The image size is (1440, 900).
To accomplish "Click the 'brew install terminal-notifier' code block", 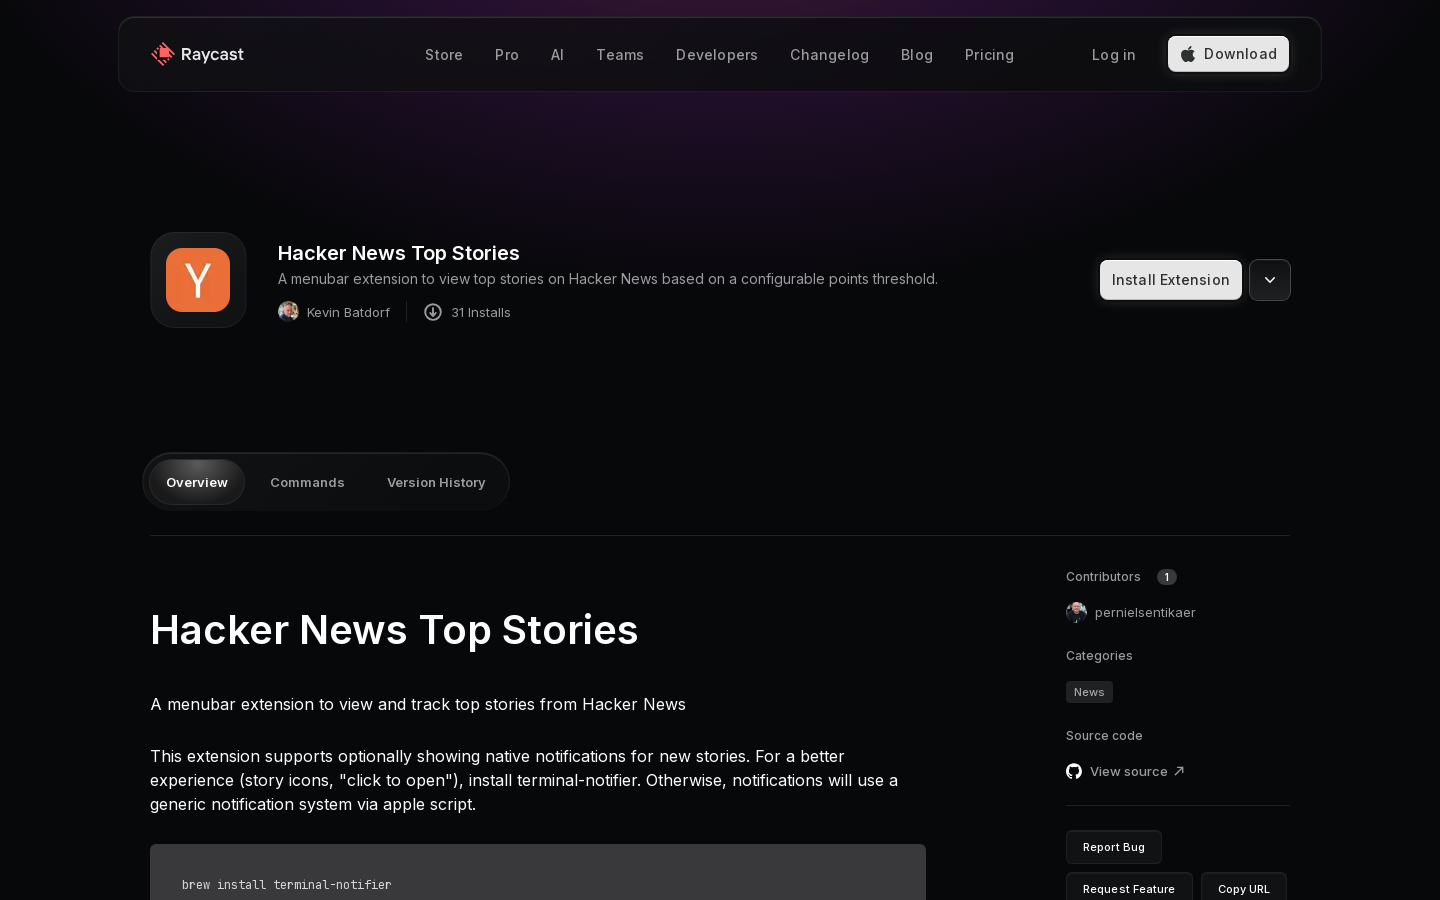I will pyautogui.click(x=538, y=872).
